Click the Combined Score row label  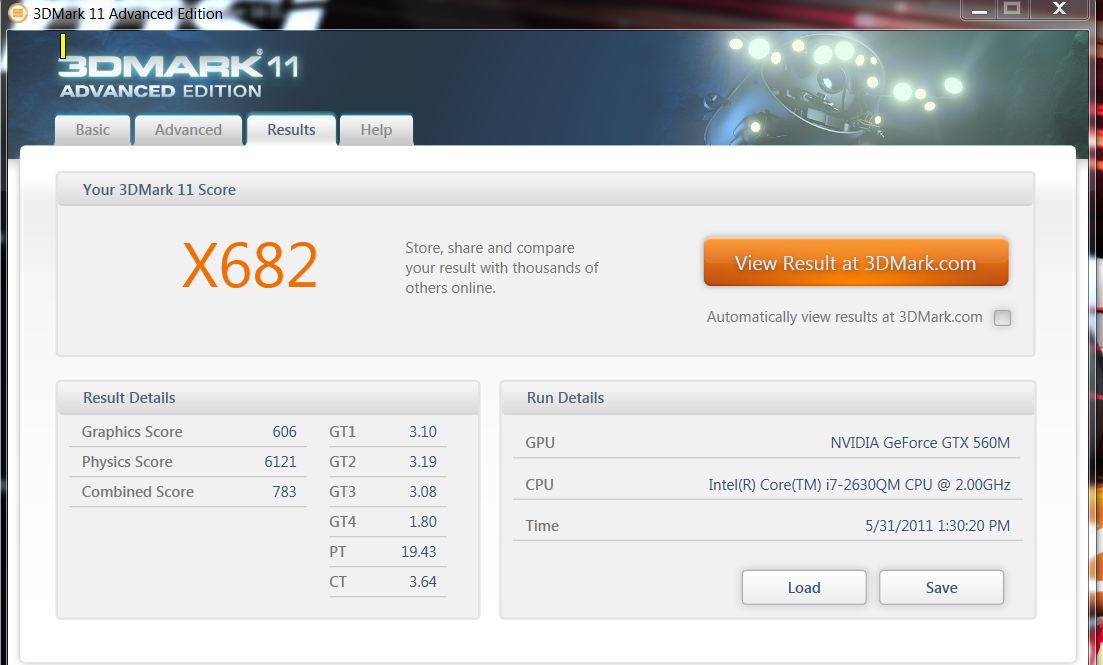137,492
